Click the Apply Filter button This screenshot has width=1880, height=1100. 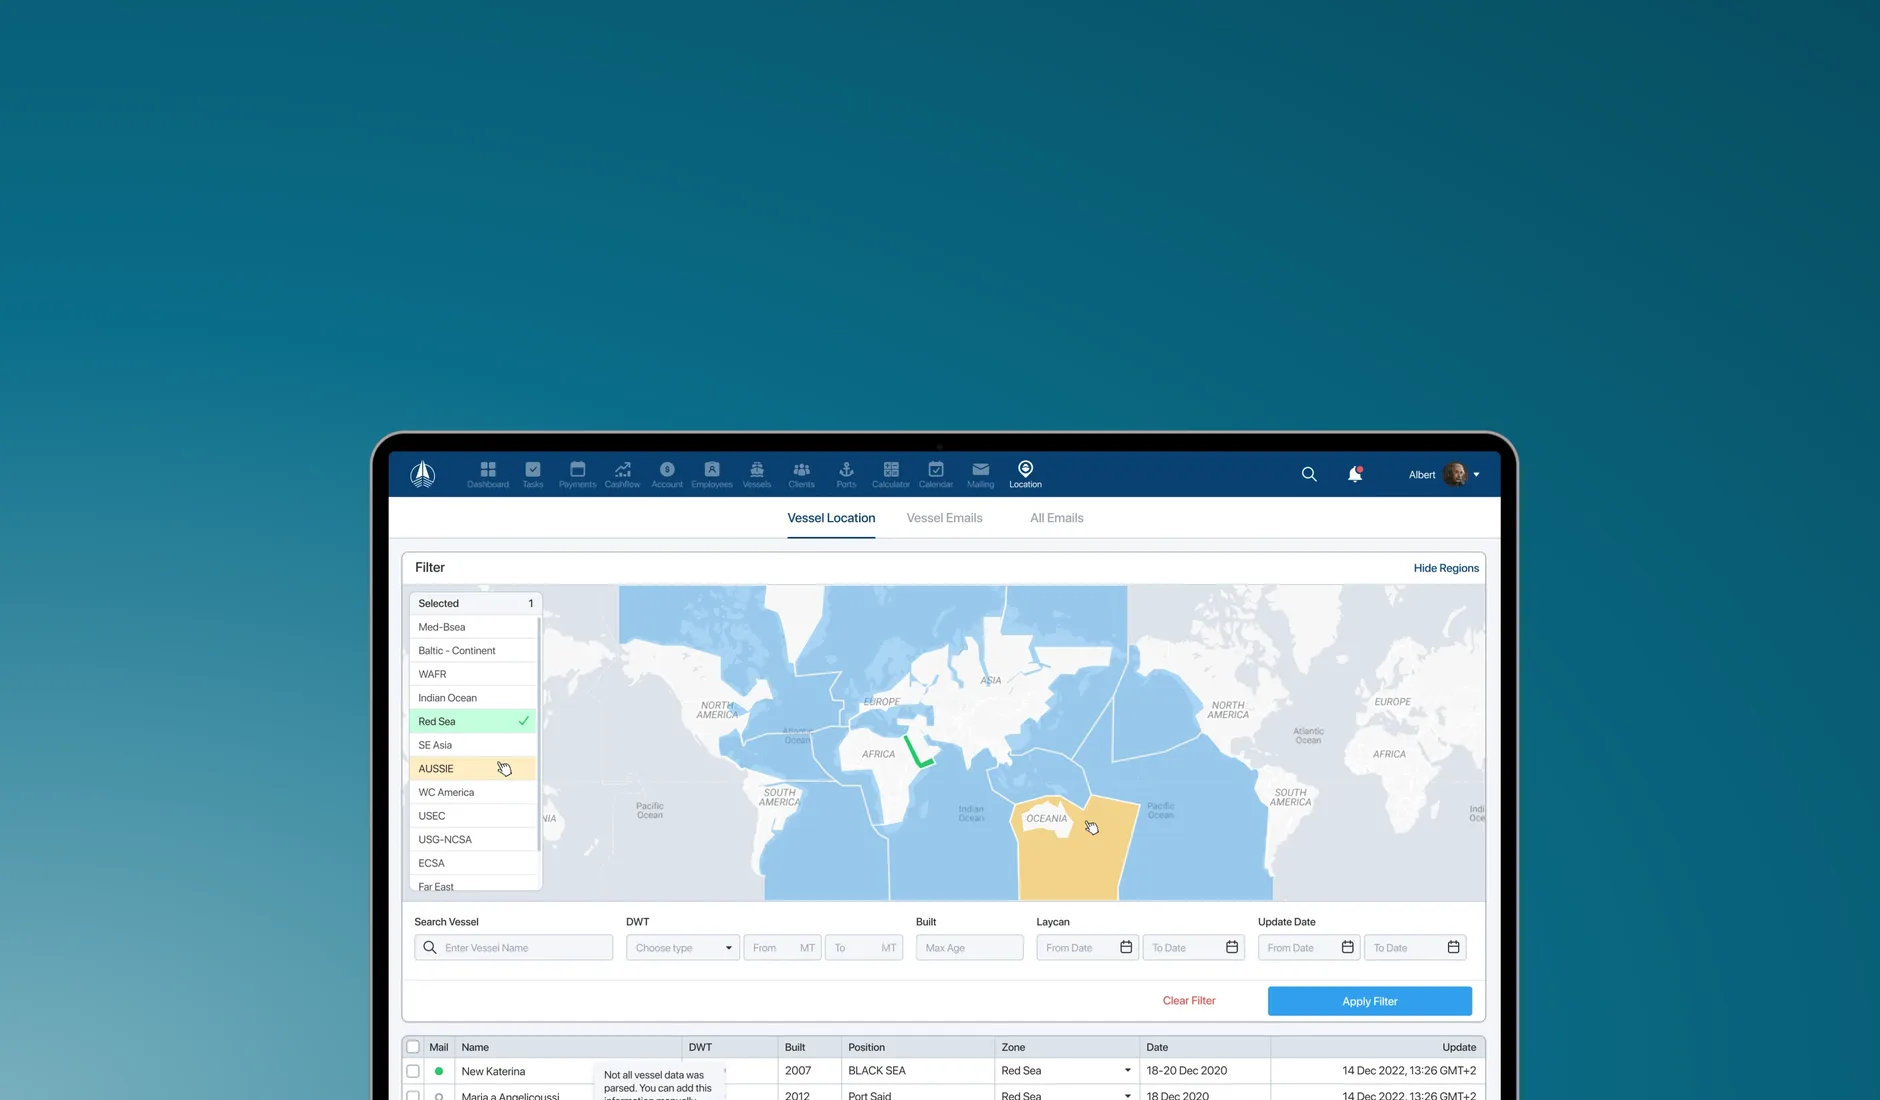[x=1369, y=1001]
